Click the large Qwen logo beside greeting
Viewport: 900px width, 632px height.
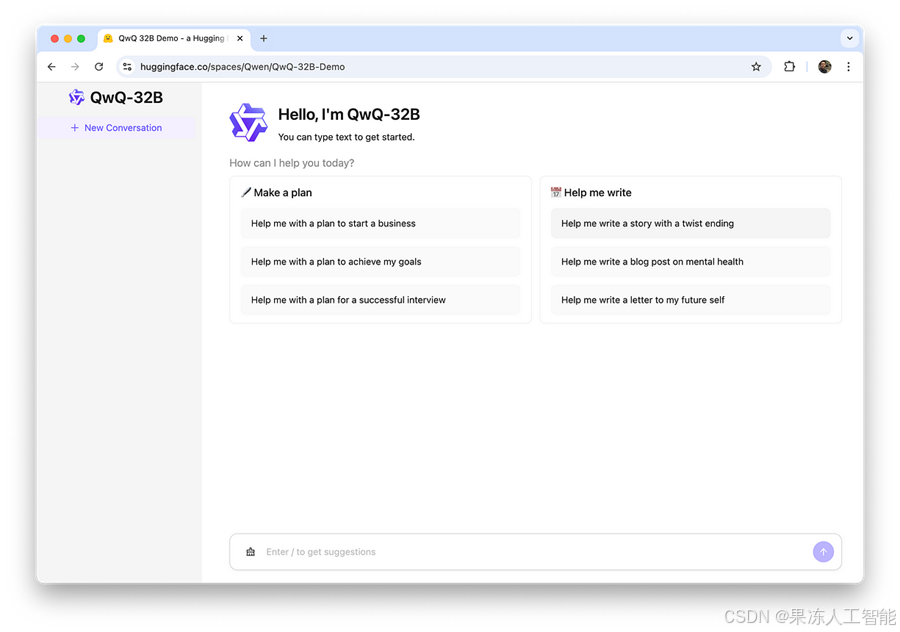[249, 122]
